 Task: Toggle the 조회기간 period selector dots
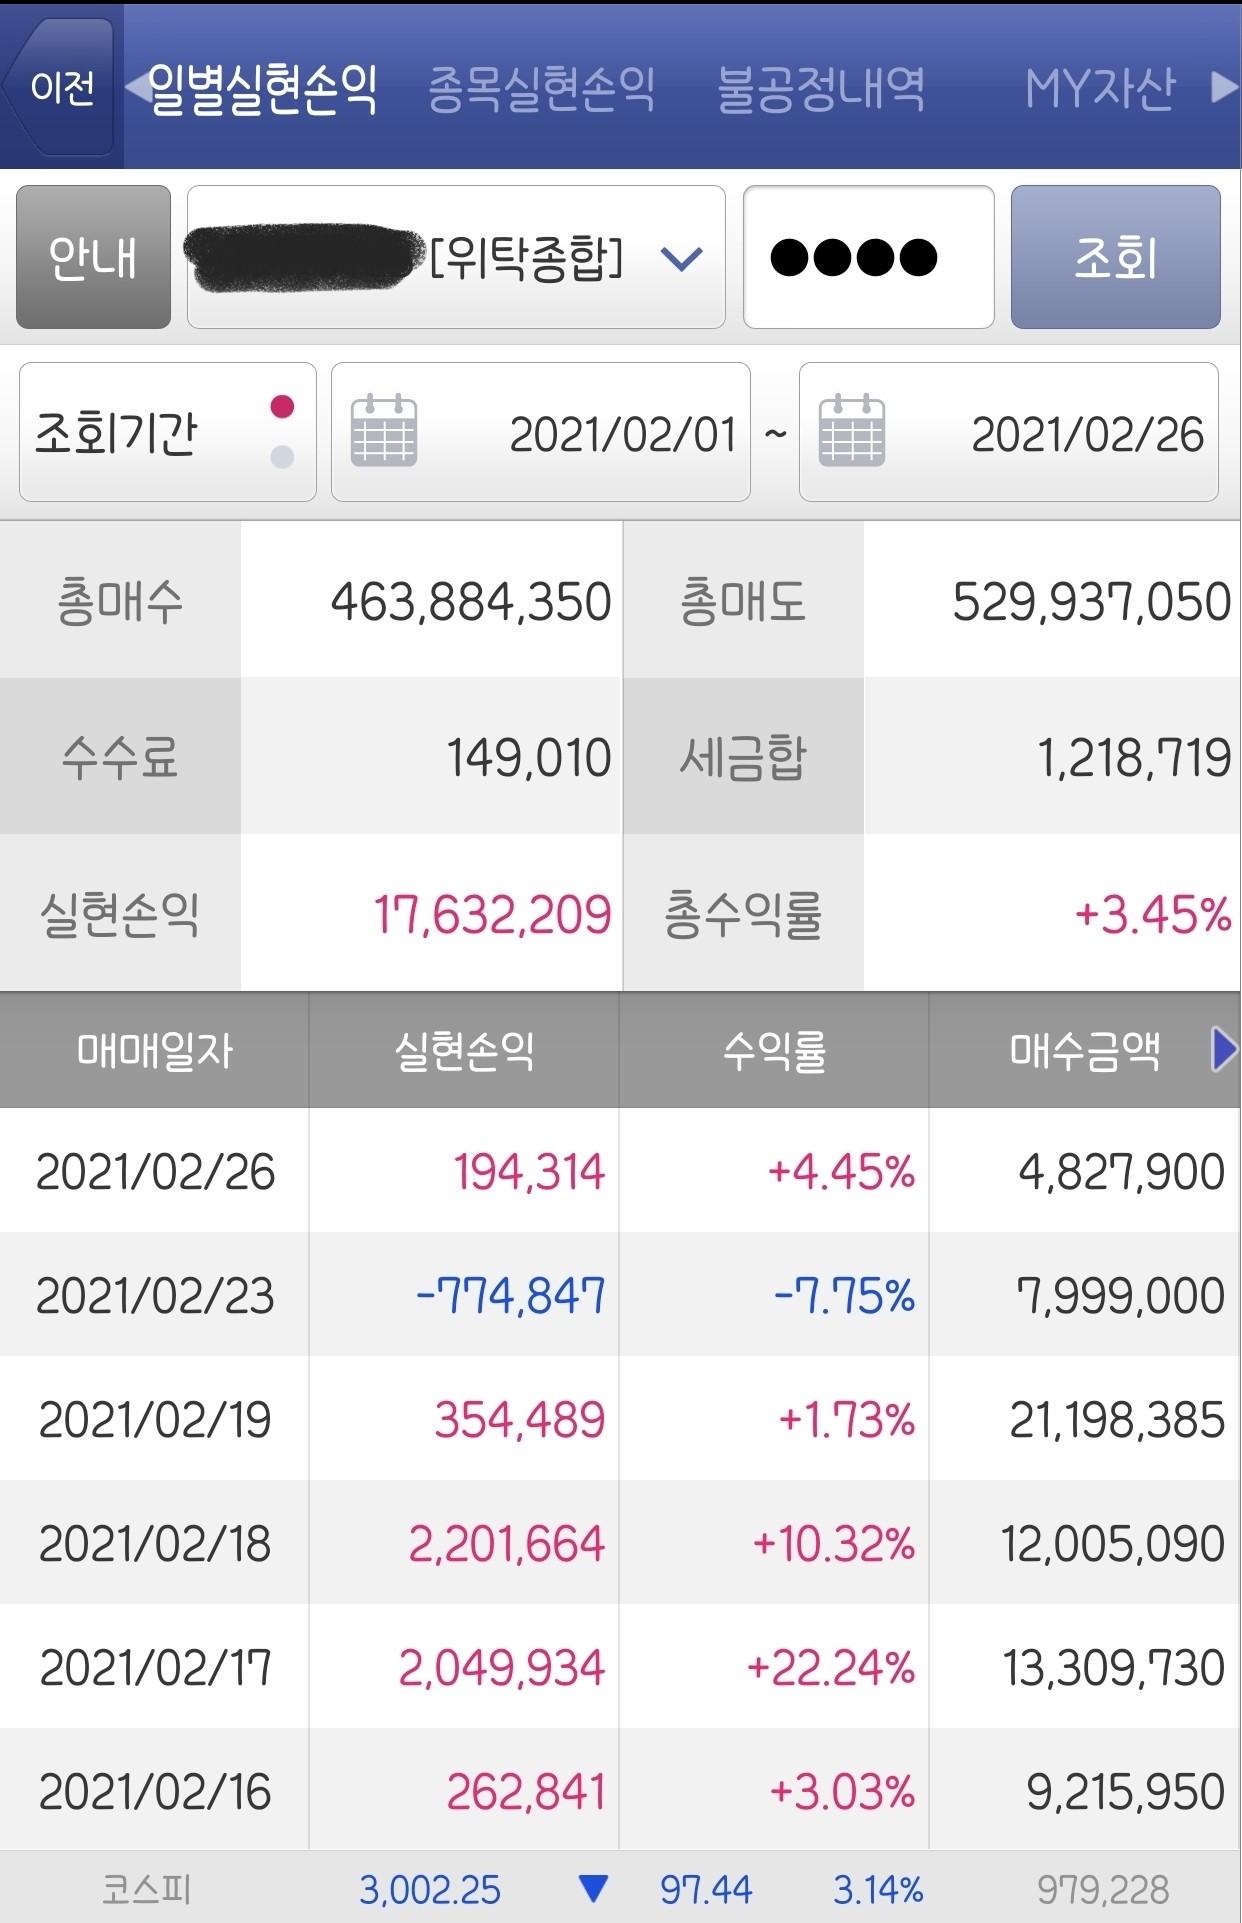tap(282, 431)
